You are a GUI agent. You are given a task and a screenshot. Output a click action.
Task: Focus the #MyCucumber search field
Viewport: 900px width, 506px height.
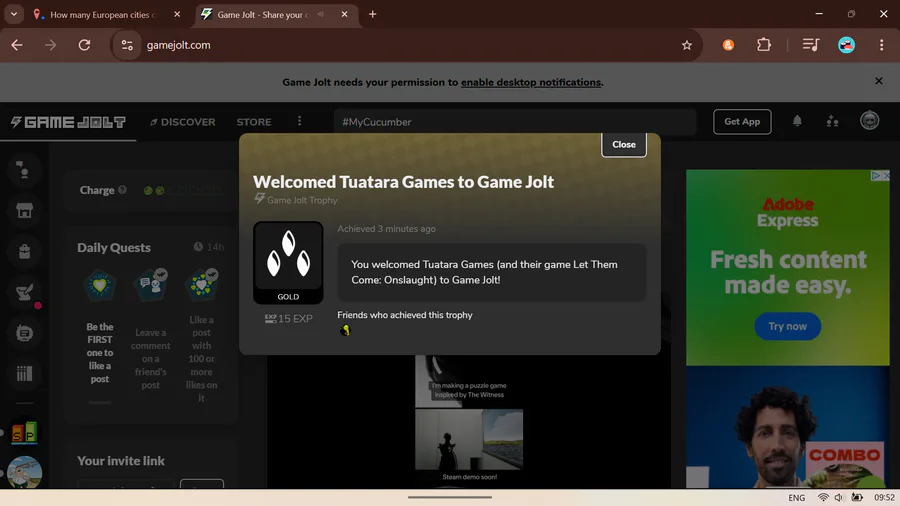[x=515, y=122]
